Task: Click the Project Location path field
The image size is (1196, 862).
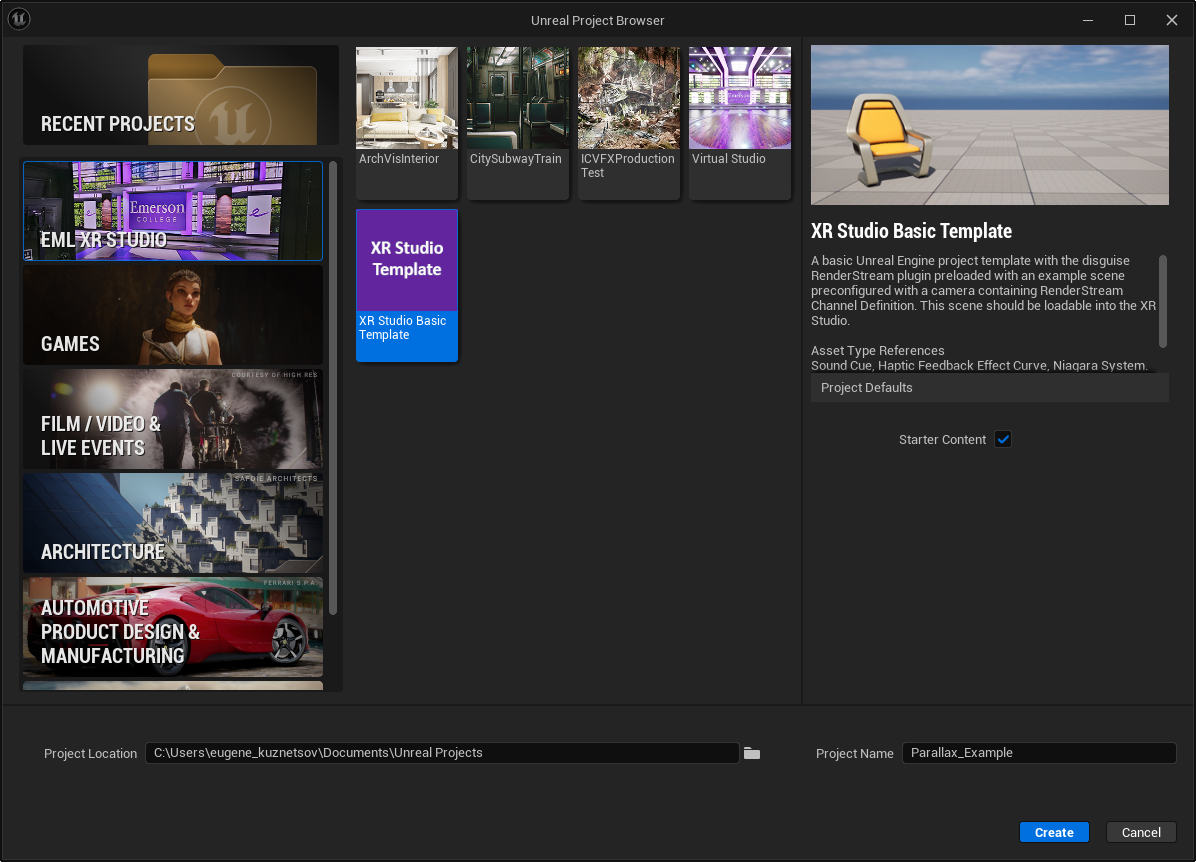Action: click(x=442, y=753)
